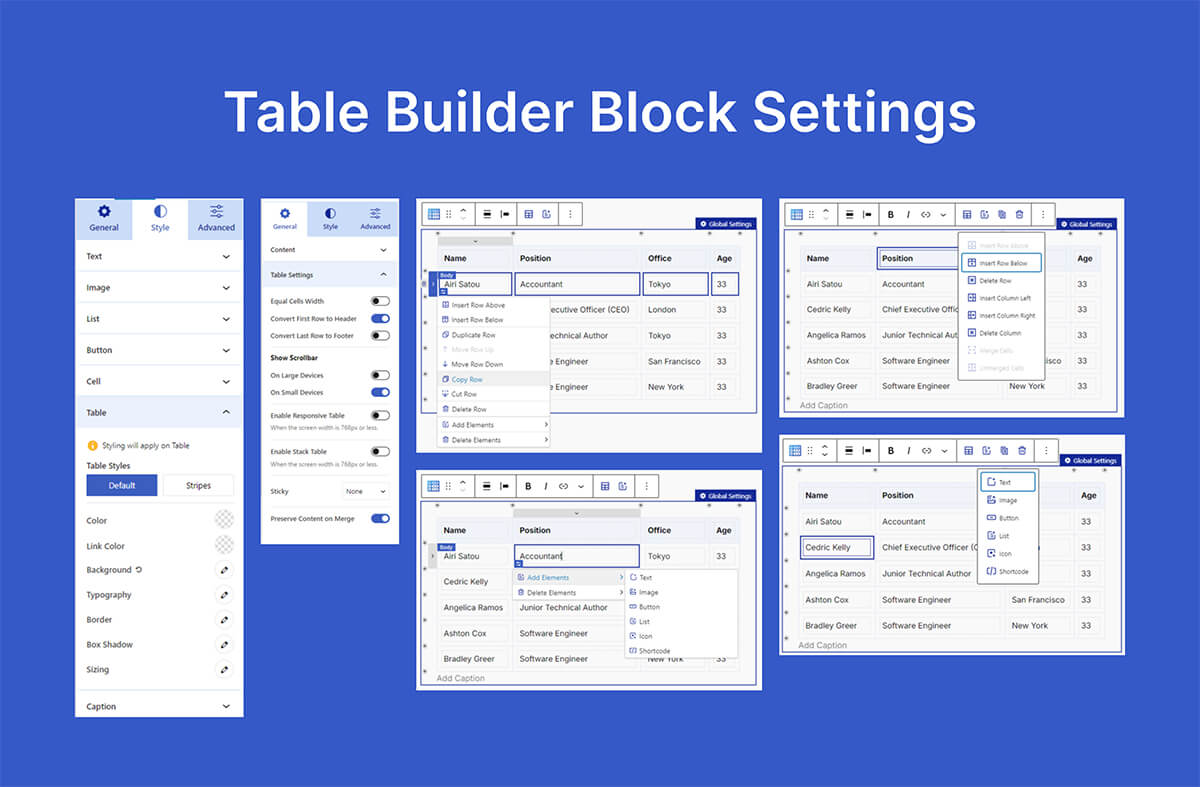Open Style tab above the Content section

(330, 218)
